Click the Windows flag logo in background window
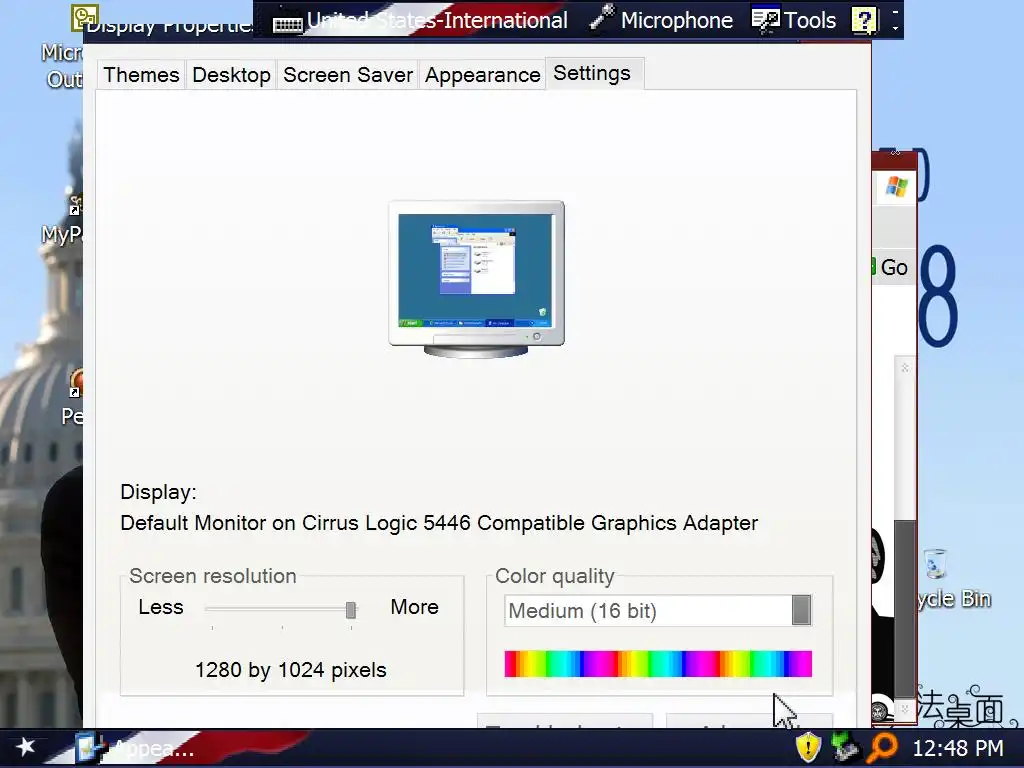The height and width of the screenshot is (768, 1024). click(x=896, y=187)
